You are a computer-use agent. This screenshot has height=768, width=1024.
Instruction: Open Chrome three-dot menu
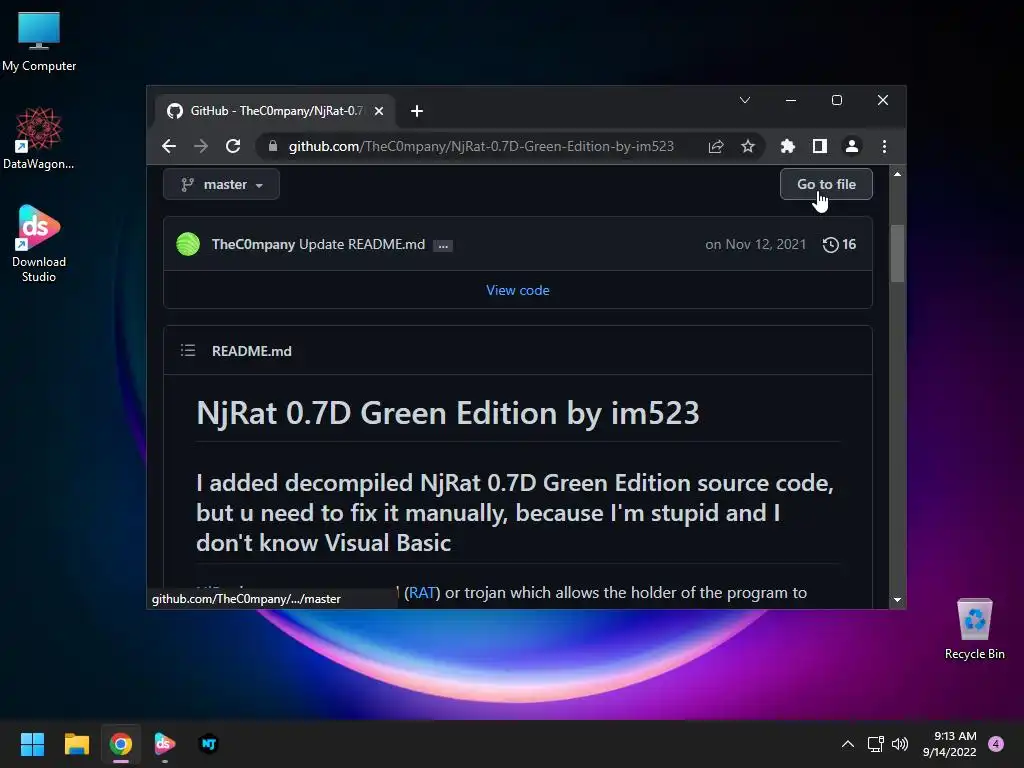pos(884,146)
